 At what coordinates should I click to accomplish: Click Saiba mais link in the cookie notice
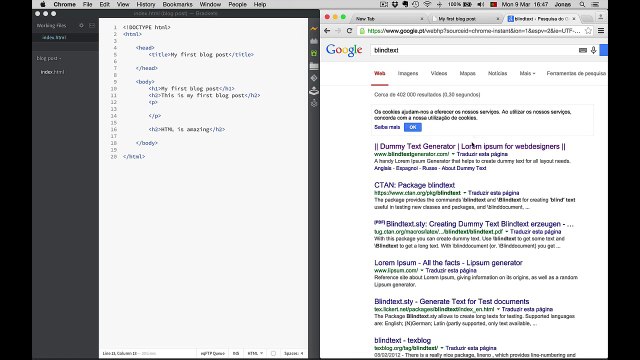tap(387, 127)
